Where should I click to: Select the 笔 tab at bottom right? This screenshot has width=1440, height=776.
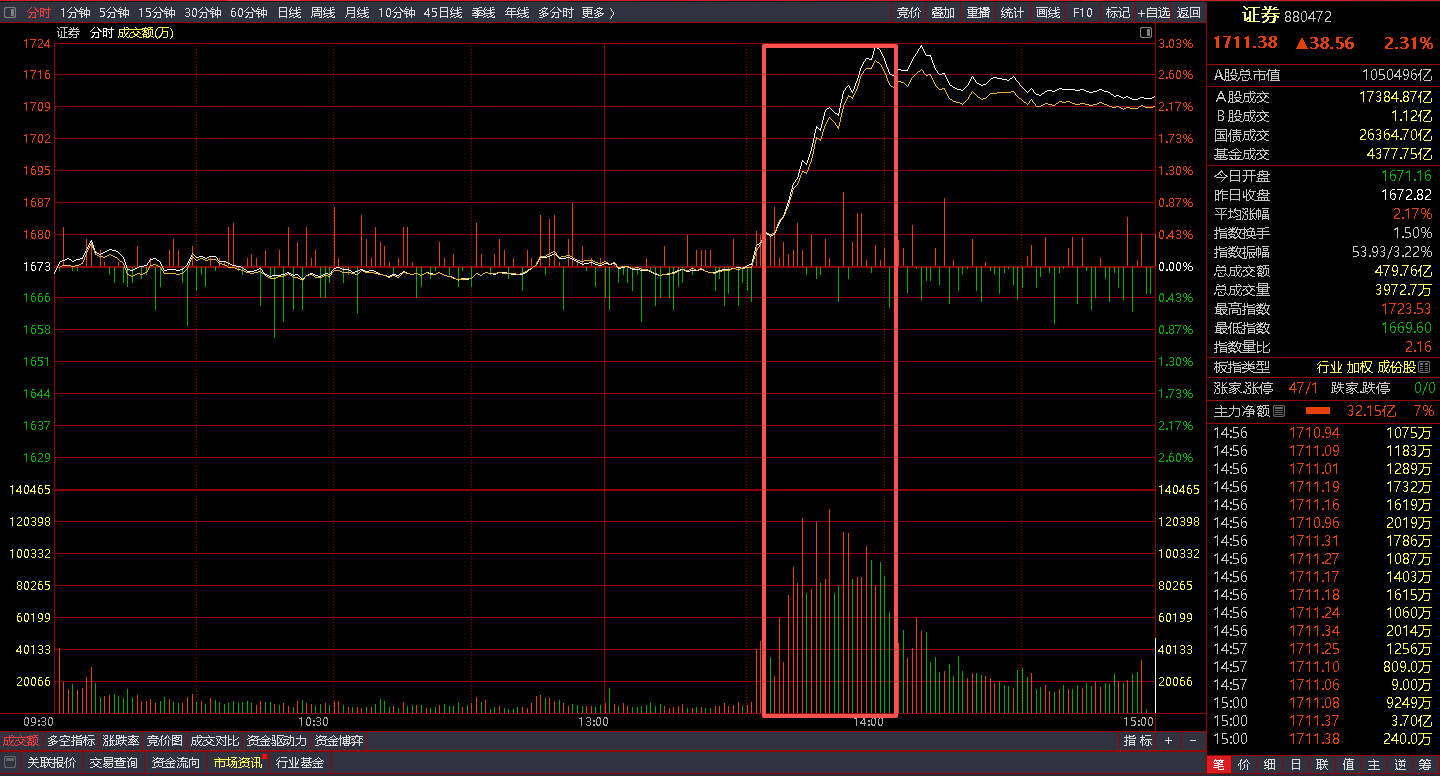click(x=1219, y=765)
